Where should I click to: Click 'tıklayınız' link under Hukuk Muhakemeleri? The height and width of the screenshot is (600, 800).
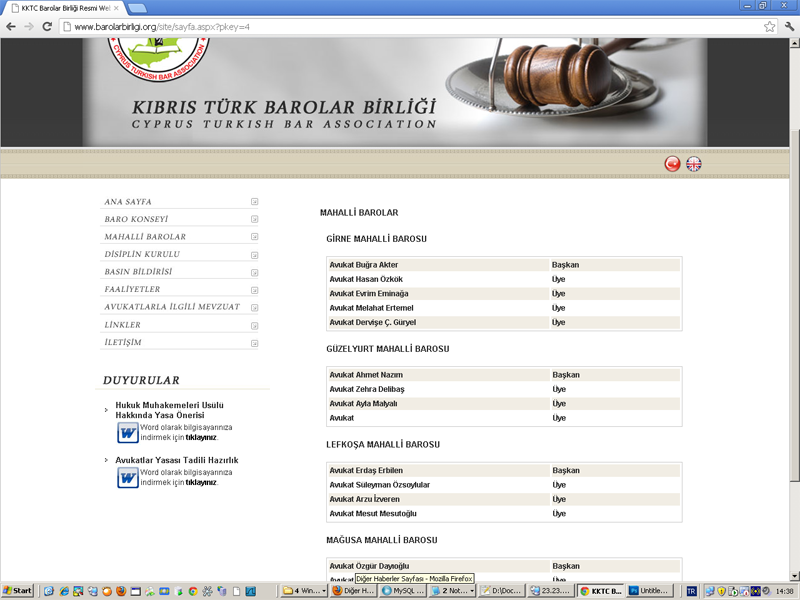[201, 437]
